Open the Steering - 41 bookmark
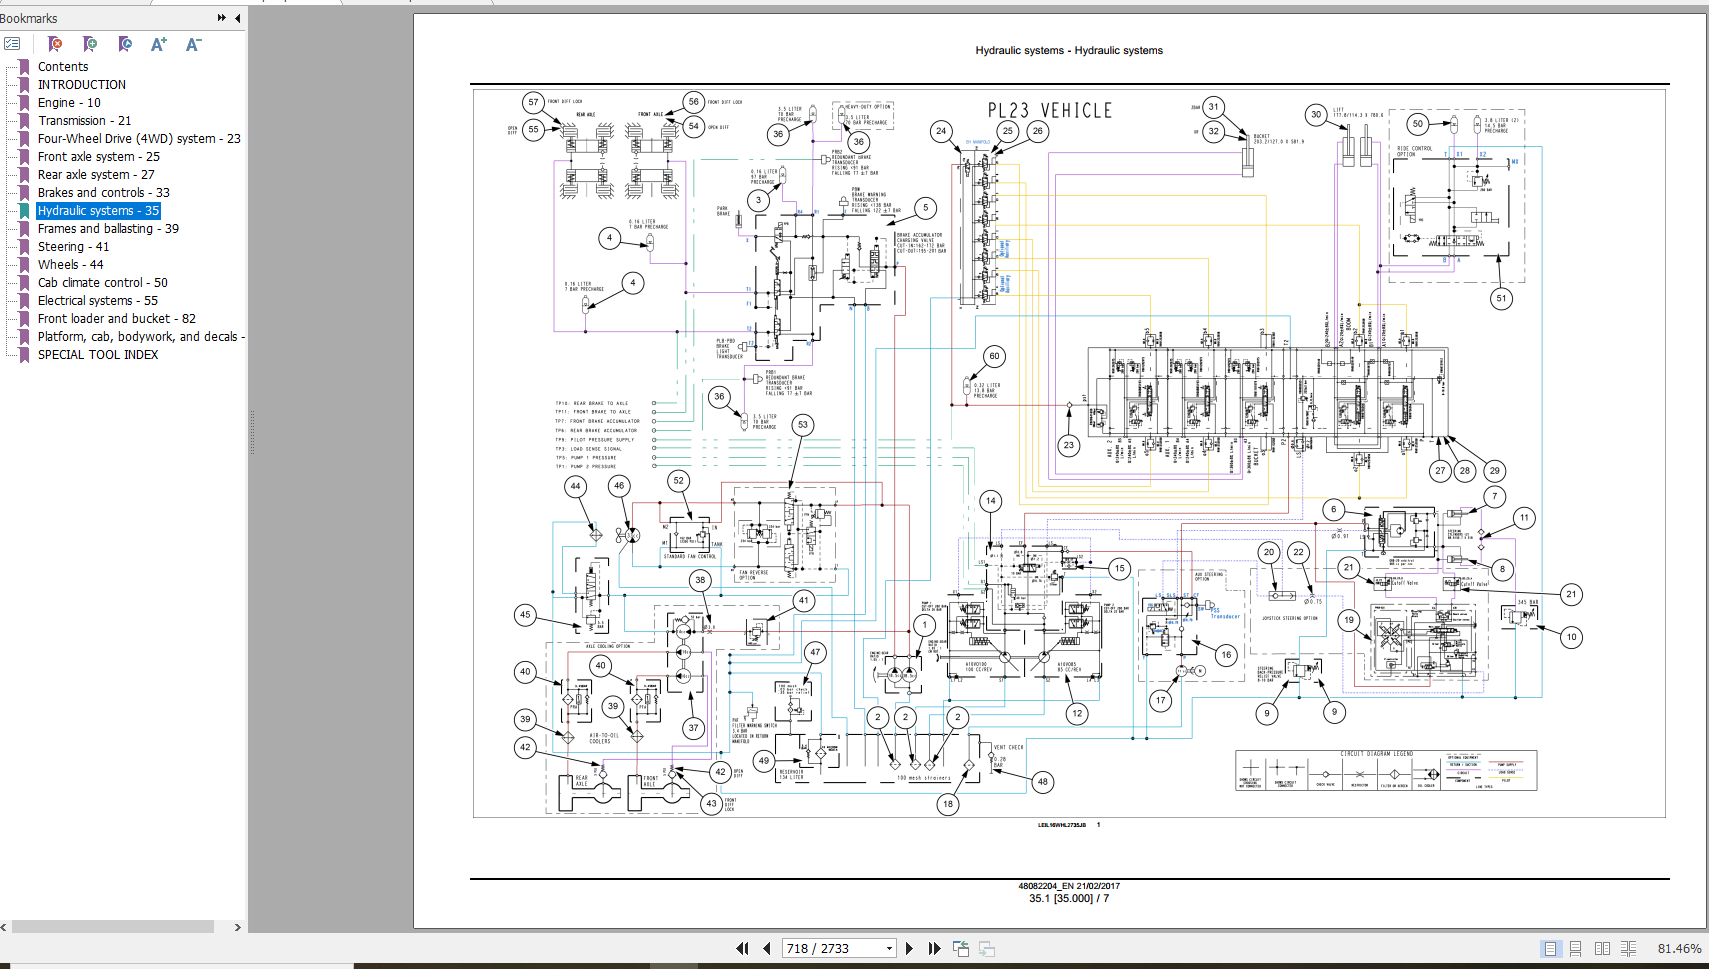The height and width of the screenshot is (969, 1709). pyautogui.click(x=73, y=247)
